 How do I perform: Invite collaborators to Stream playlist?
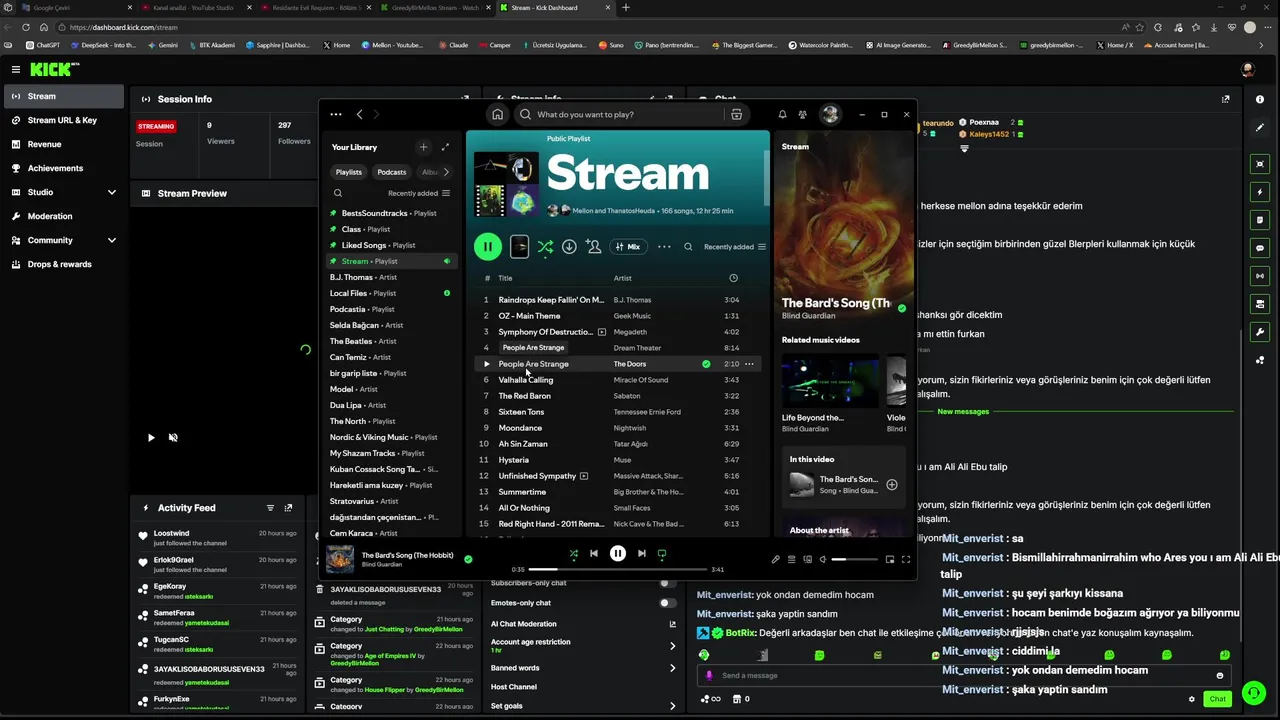594,246
